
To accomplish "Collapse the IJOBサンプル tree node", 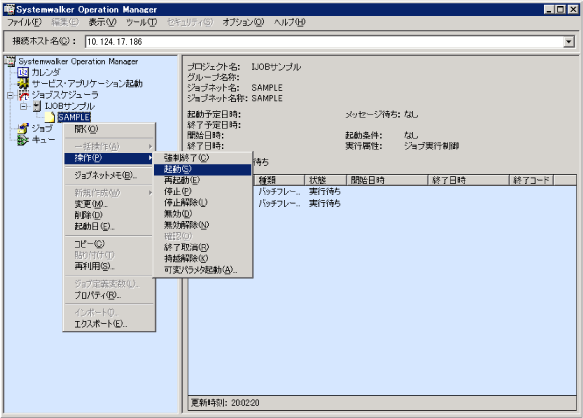I will tap(23, 106).
